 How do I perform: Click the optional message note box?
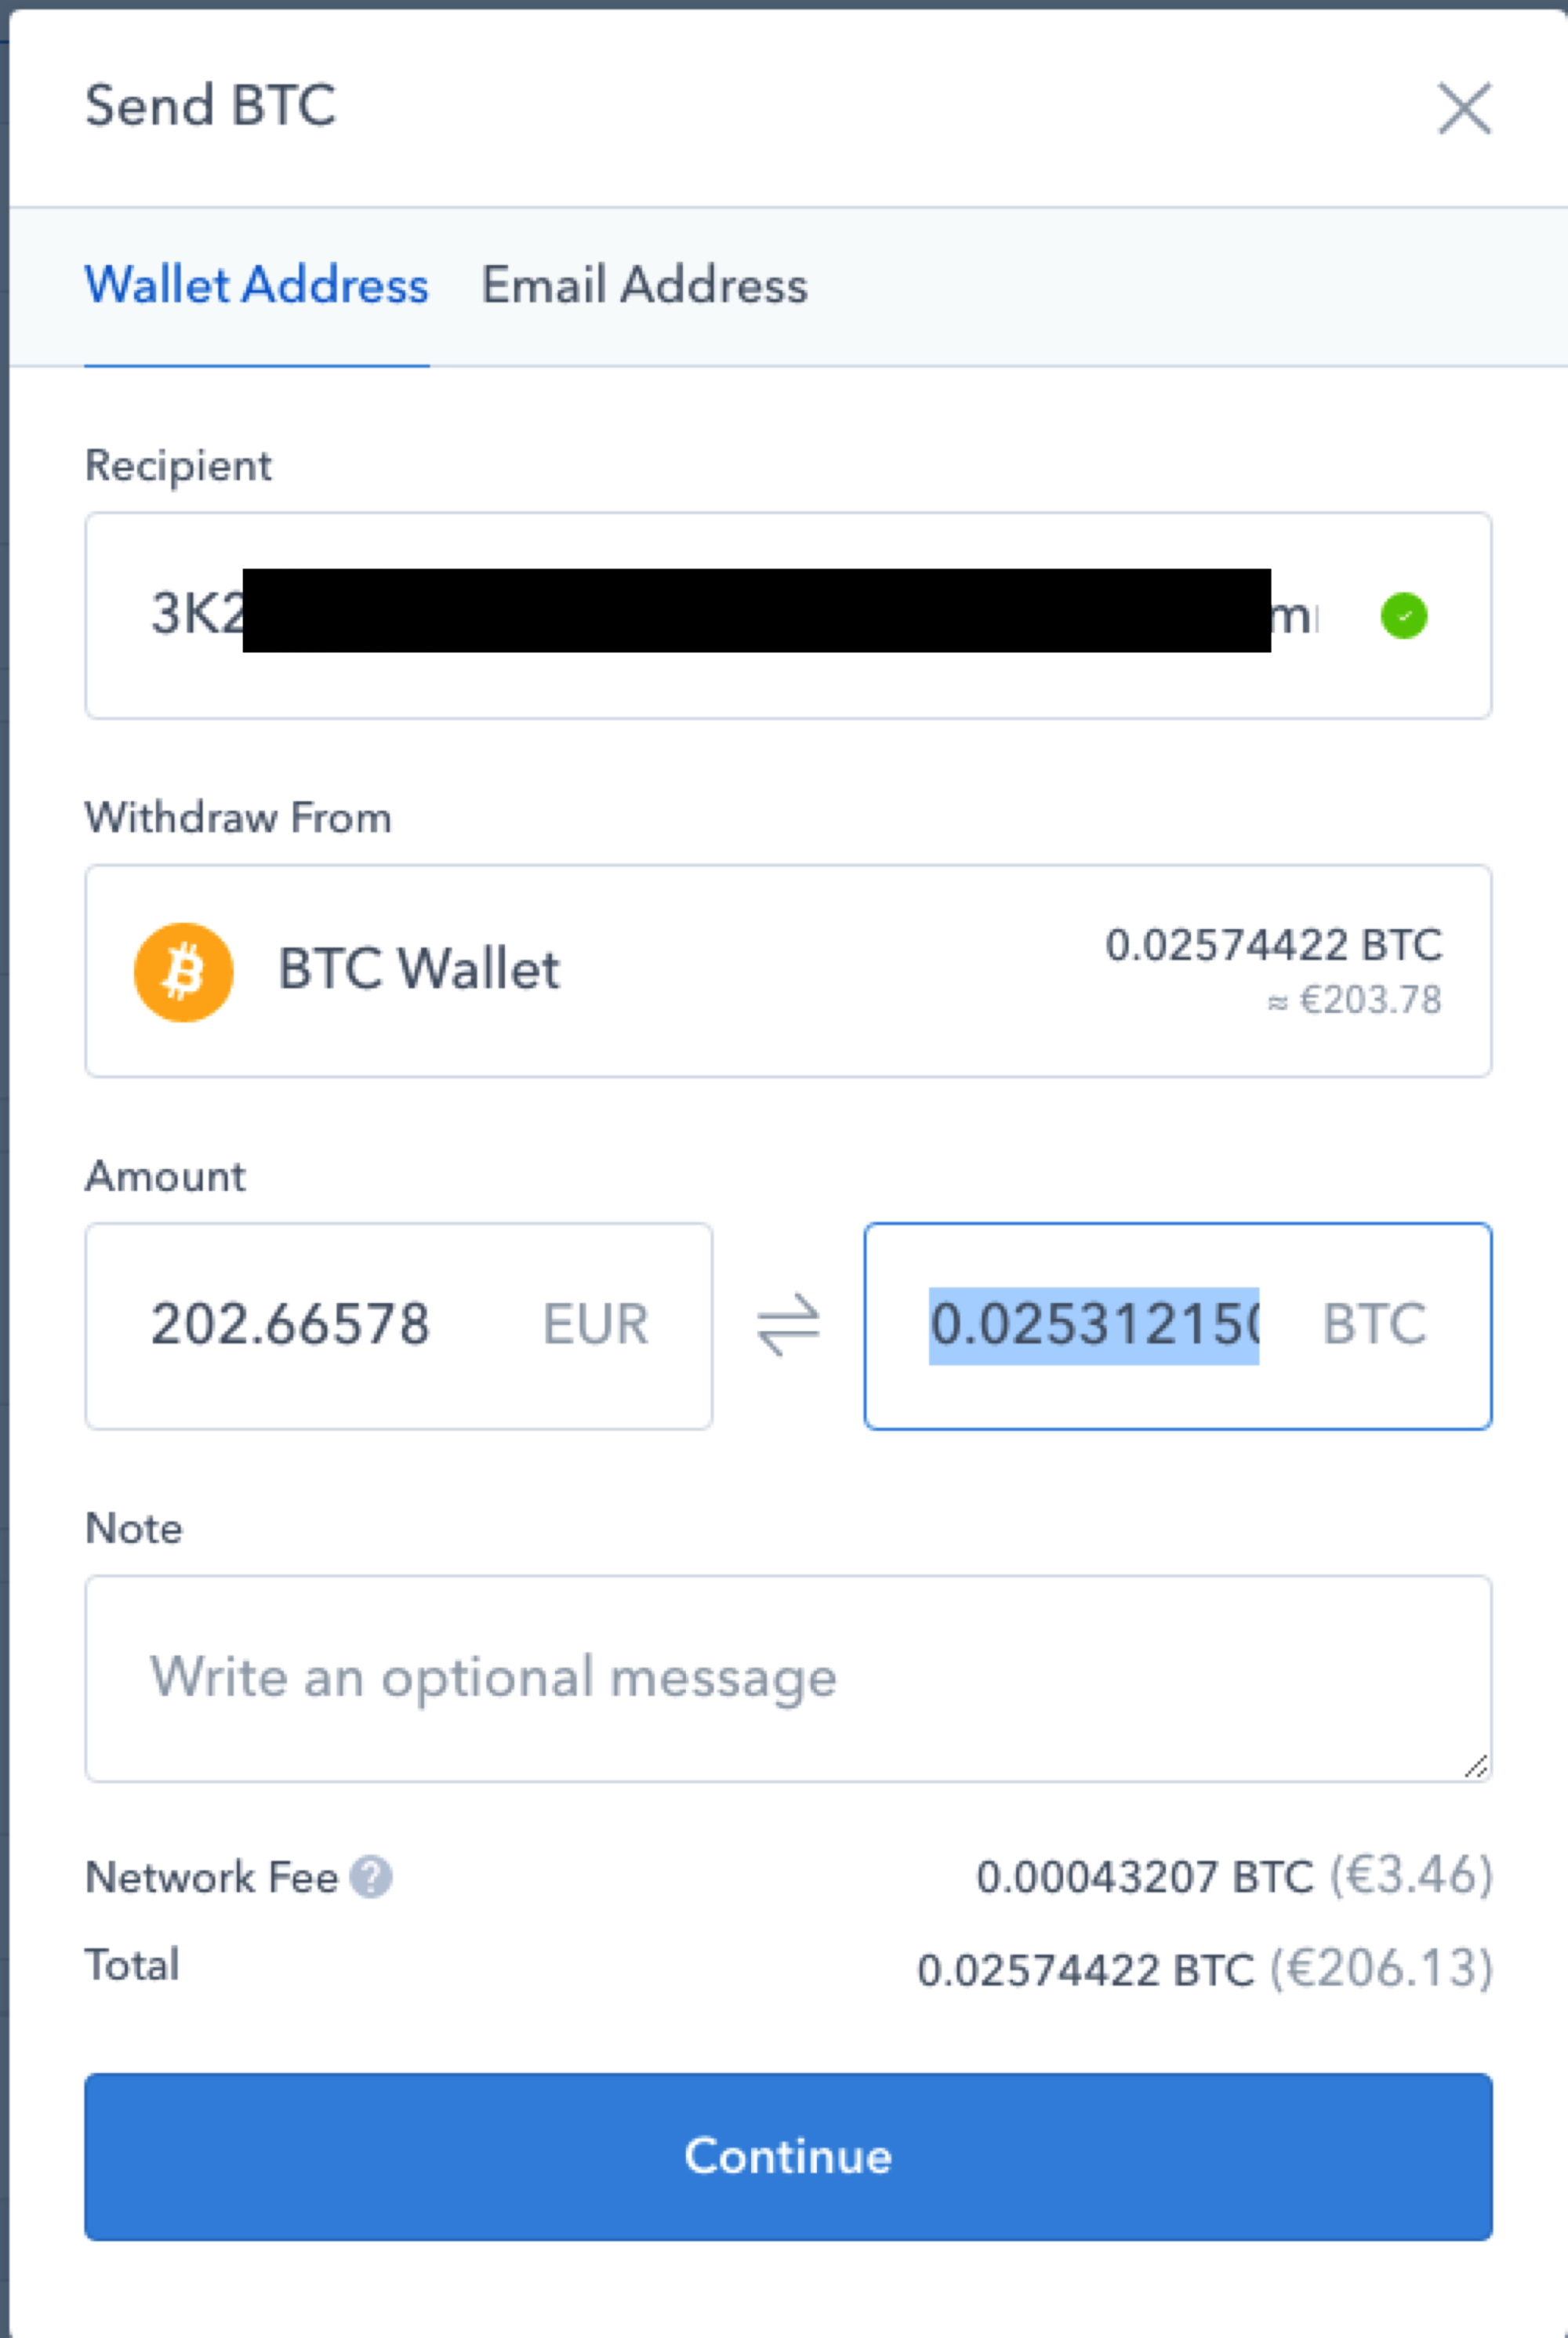point(788,1678)
